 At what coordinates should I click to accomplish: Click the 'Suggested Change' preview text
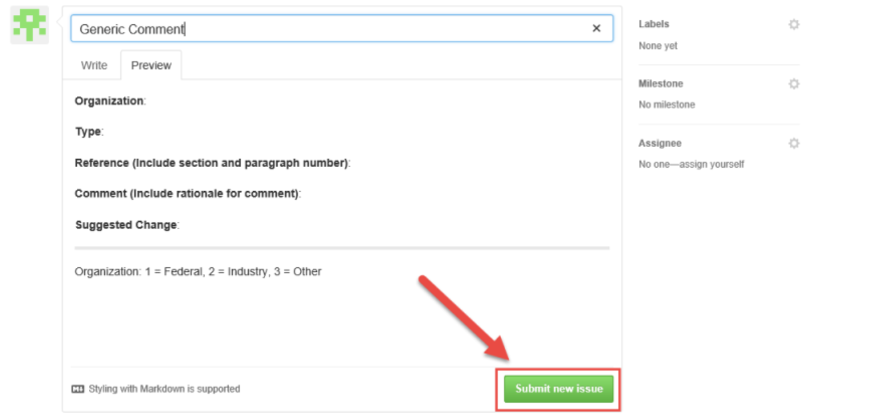point(126,225)
